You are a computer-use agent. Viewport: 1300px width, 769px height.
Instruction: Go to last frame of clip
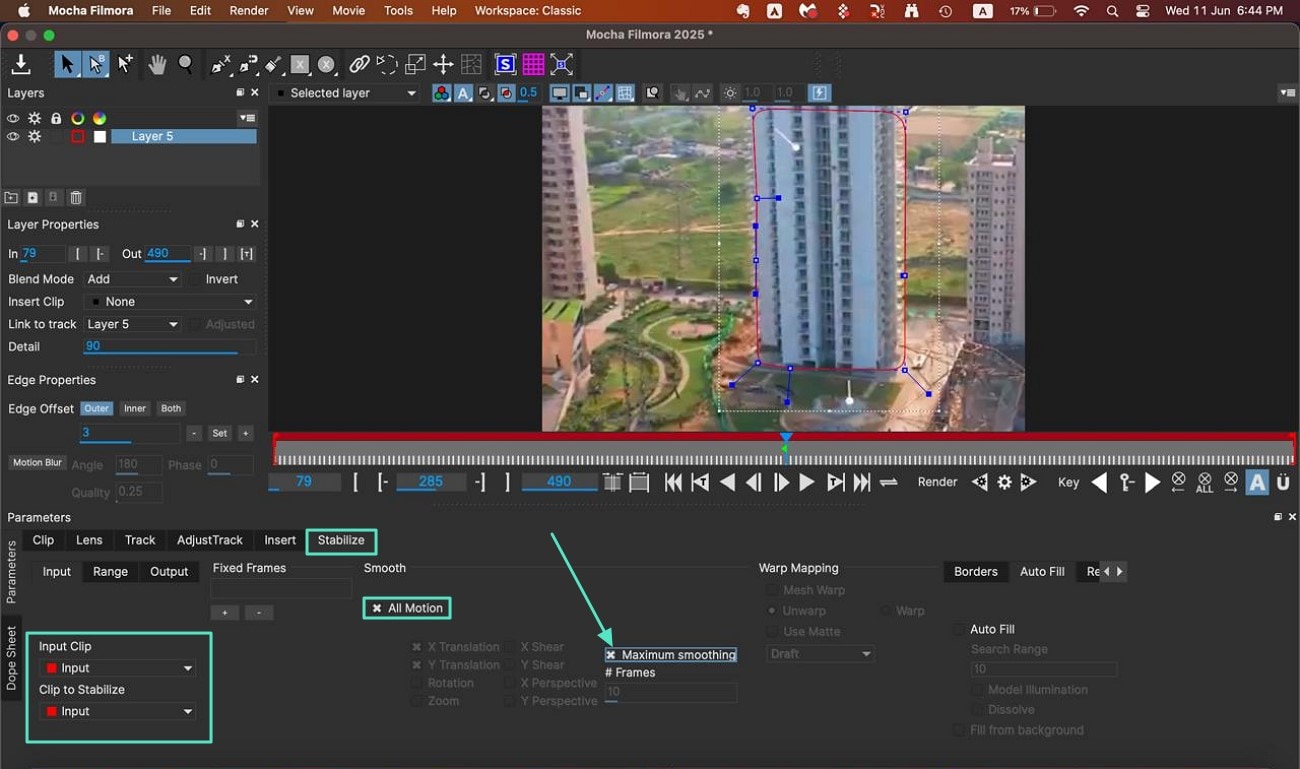tap(861, 482)
